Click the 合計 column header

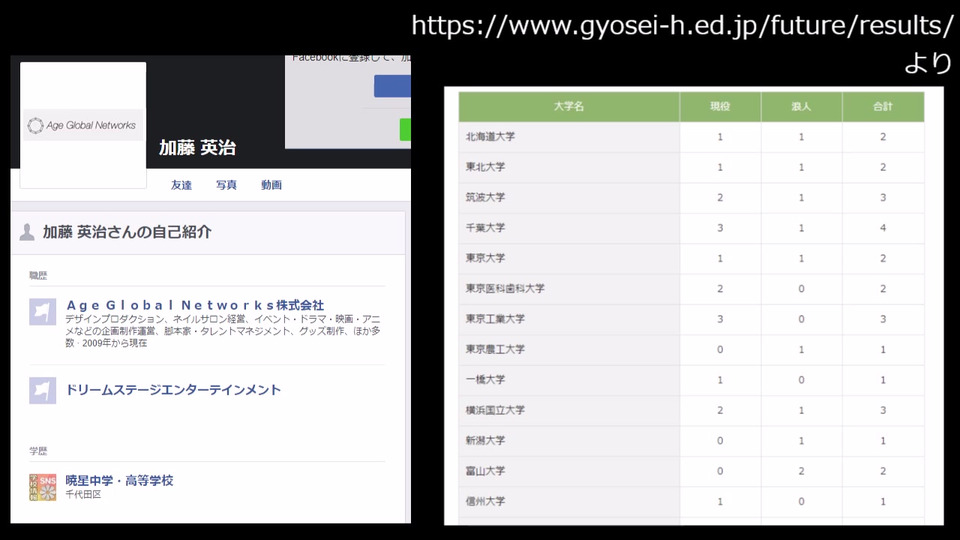coord(883,107)
